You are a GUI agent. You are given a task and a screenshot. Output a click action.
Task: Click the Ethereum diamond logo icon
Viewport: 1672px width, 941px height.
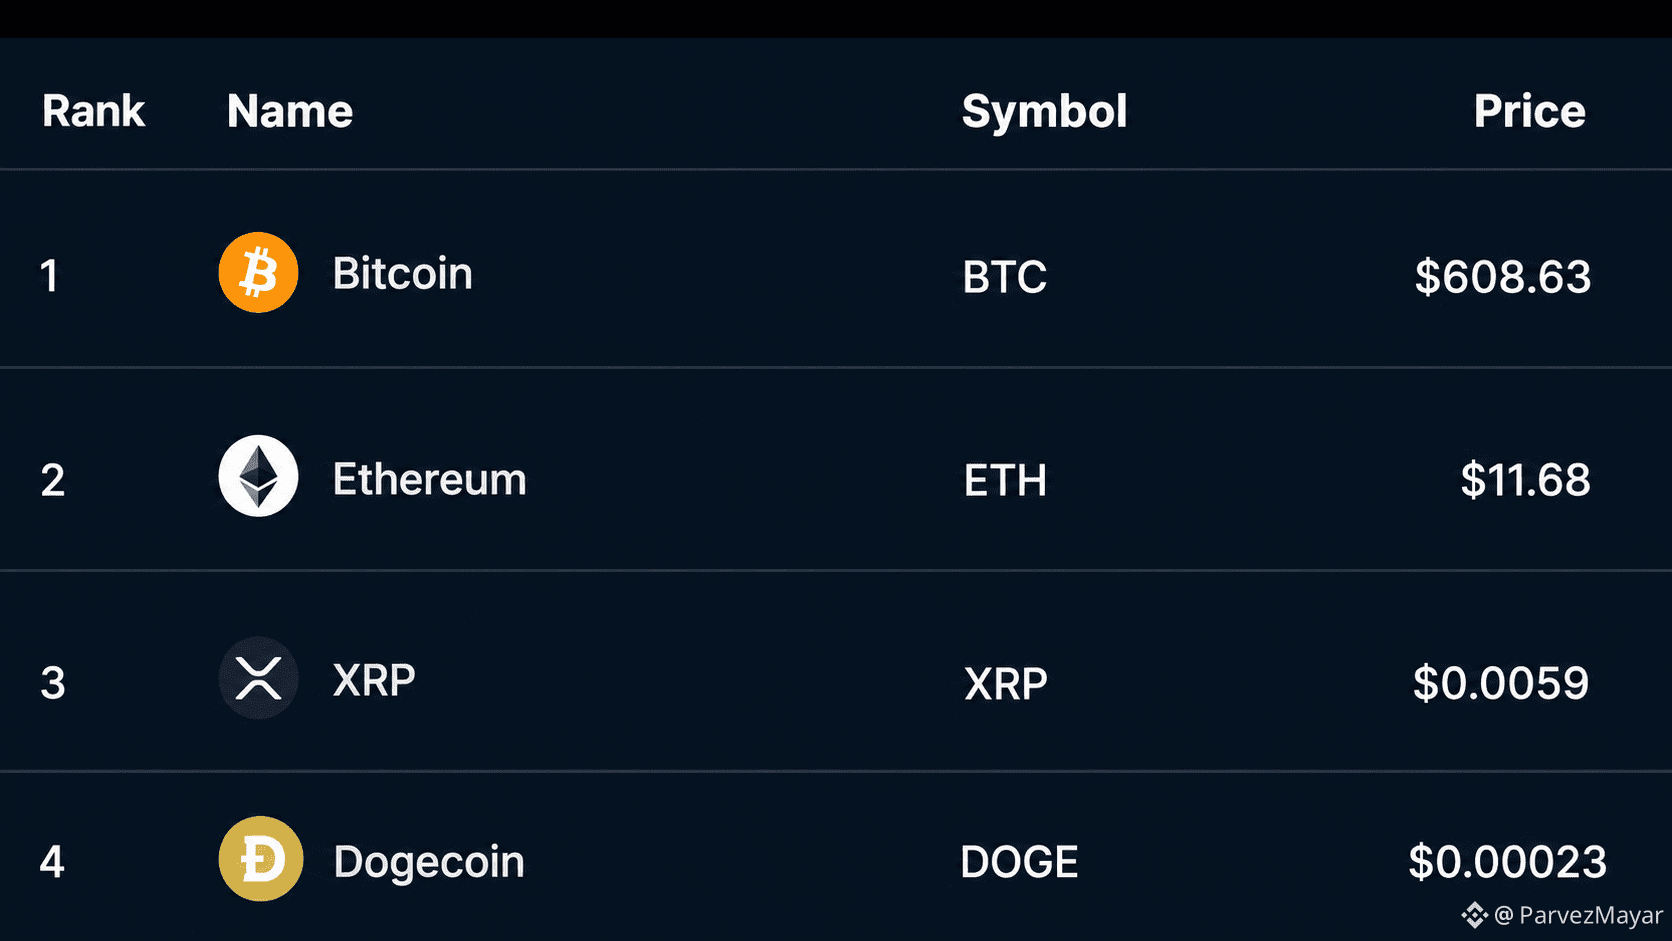click(x=258, y=476)
